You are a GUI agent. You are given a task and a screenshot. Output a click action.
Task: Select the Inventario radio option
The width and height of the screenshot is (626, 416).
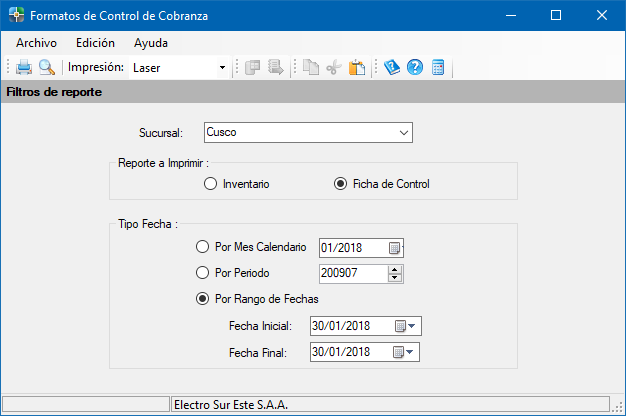pyautogui.click(x=236, y=184)
